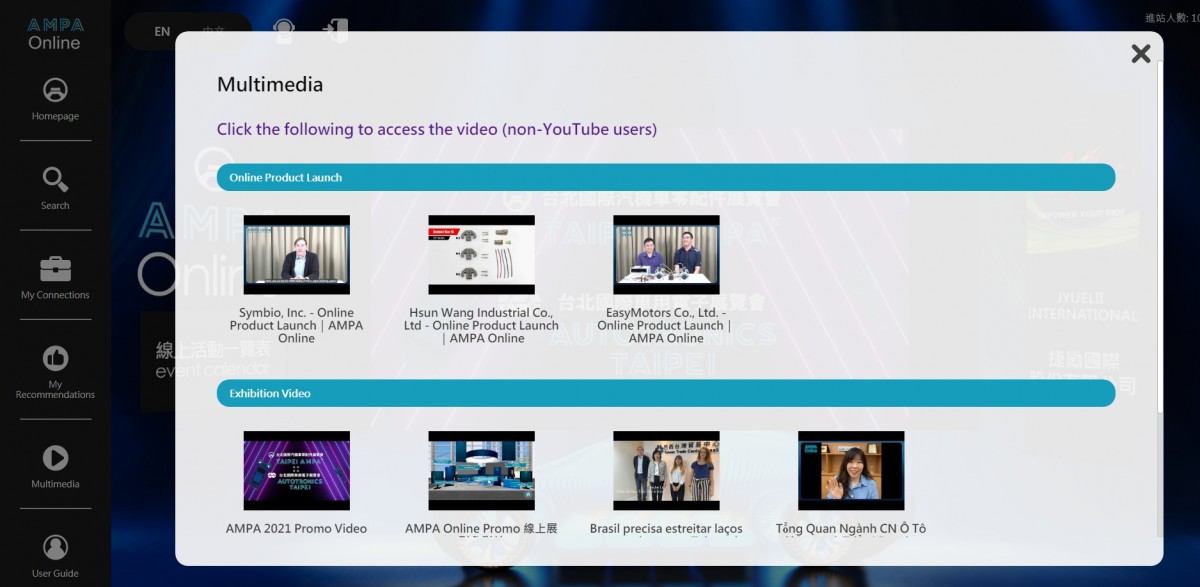Click the non-YouTube users instruction text
1200x587 pixels.
point(437,129)
